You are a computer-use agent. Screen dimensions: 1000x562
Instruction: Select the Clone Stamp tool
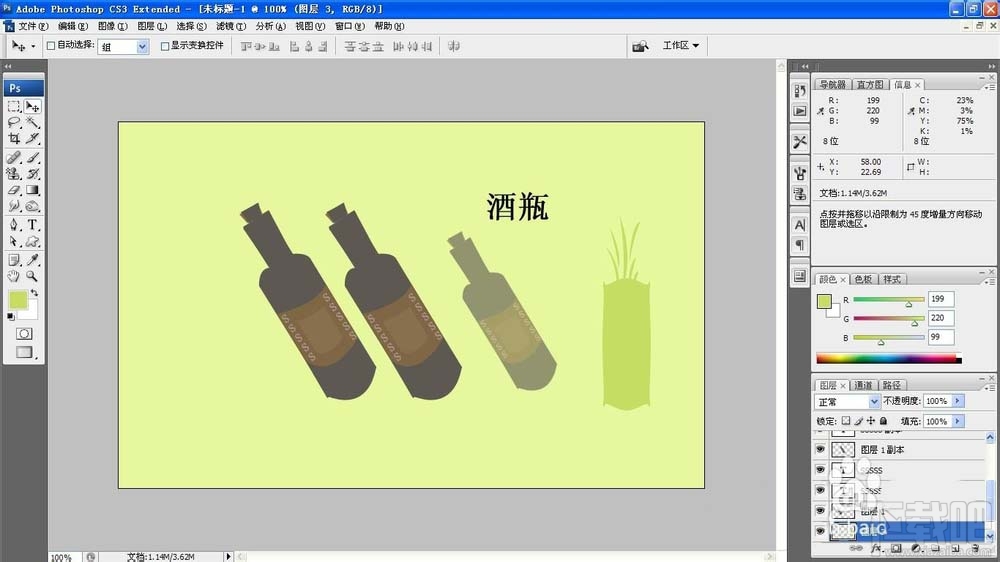(14, 174)
